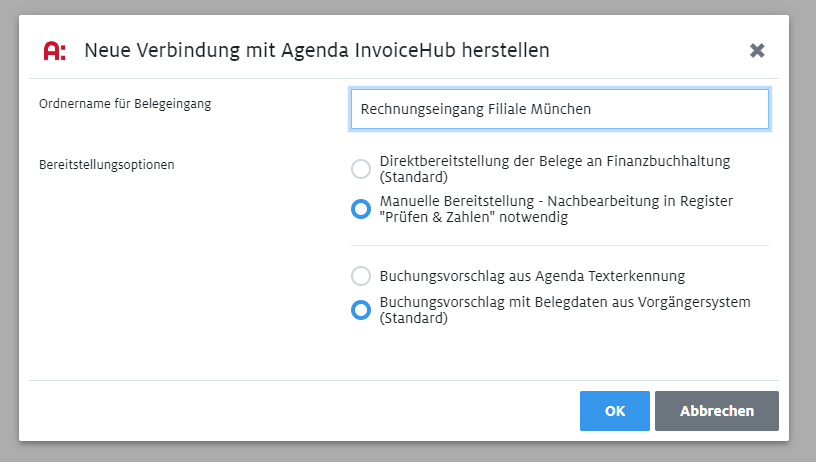Confirm the new connection with OK

615,411
